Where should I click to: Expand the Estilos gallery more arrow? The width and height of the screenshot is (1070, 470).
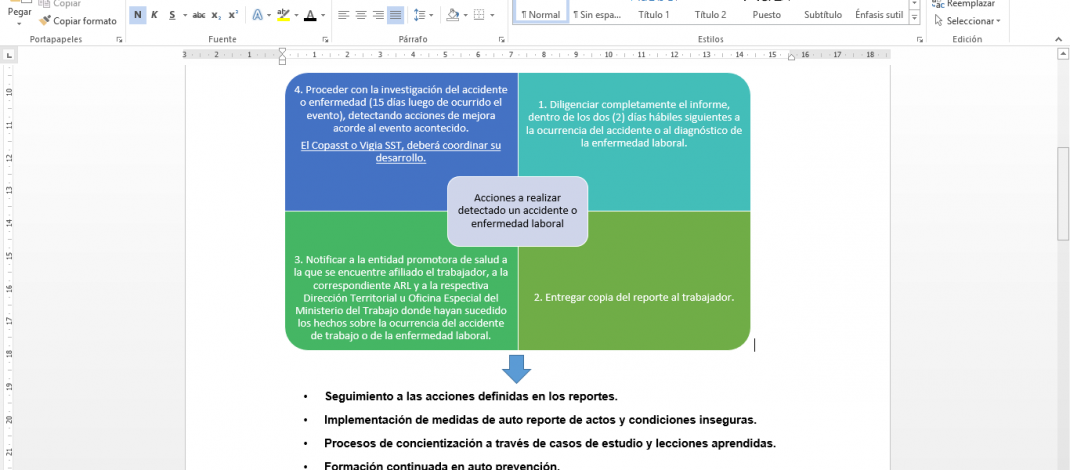click(x=914, y=19)
